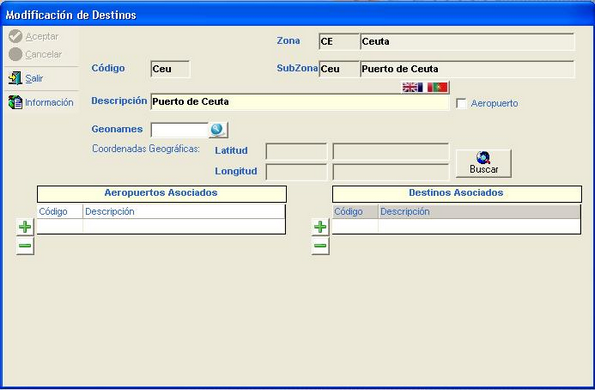
Task: Click the Información globe icon
Action: pos(16,102)
